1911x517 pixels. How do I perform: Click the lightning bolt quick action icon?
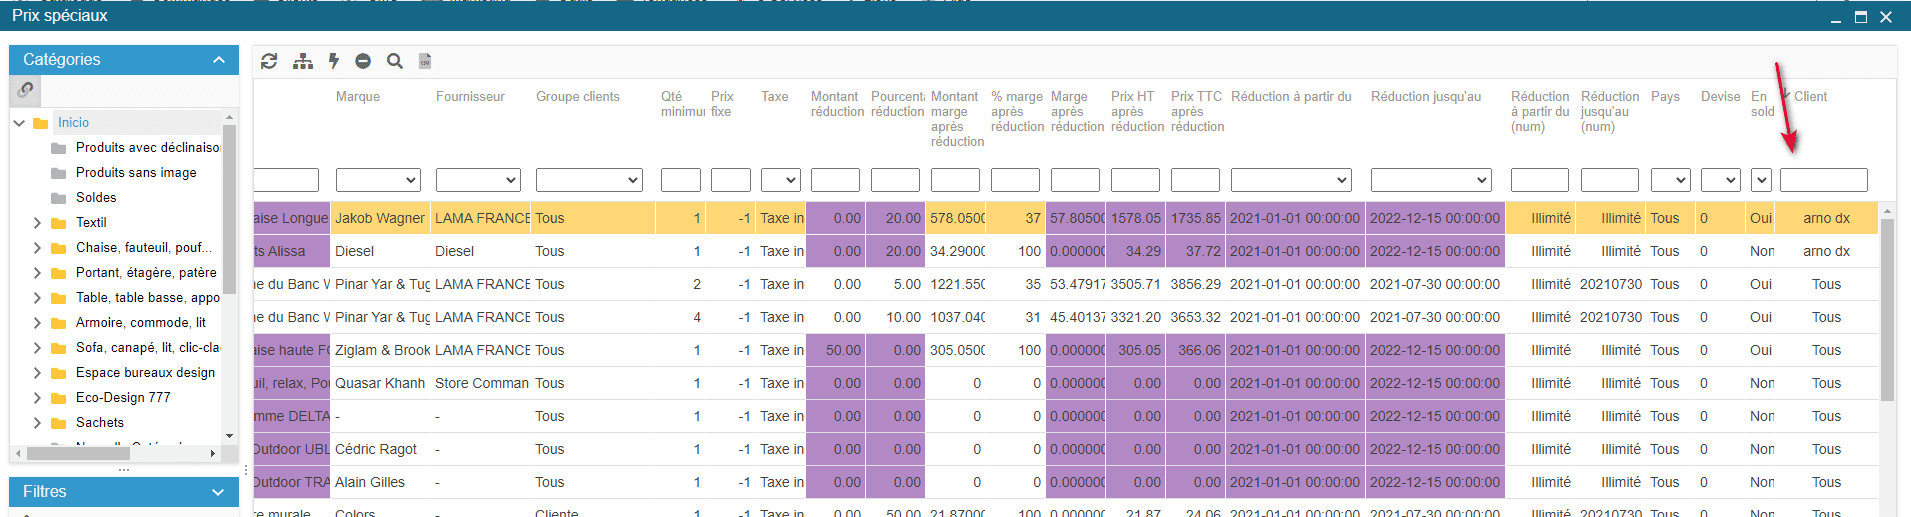[334, 61]
